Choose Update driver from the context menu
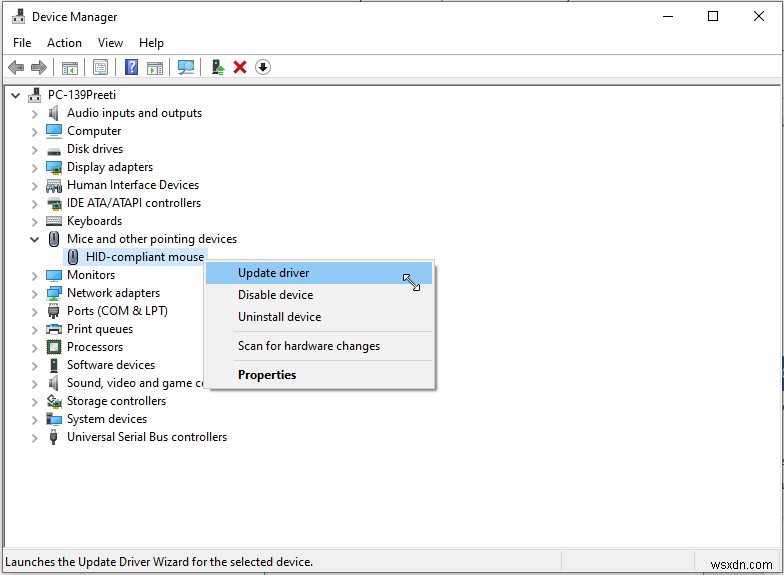The height and width of the screenshot is (575, 784). (x=319, y=273)
